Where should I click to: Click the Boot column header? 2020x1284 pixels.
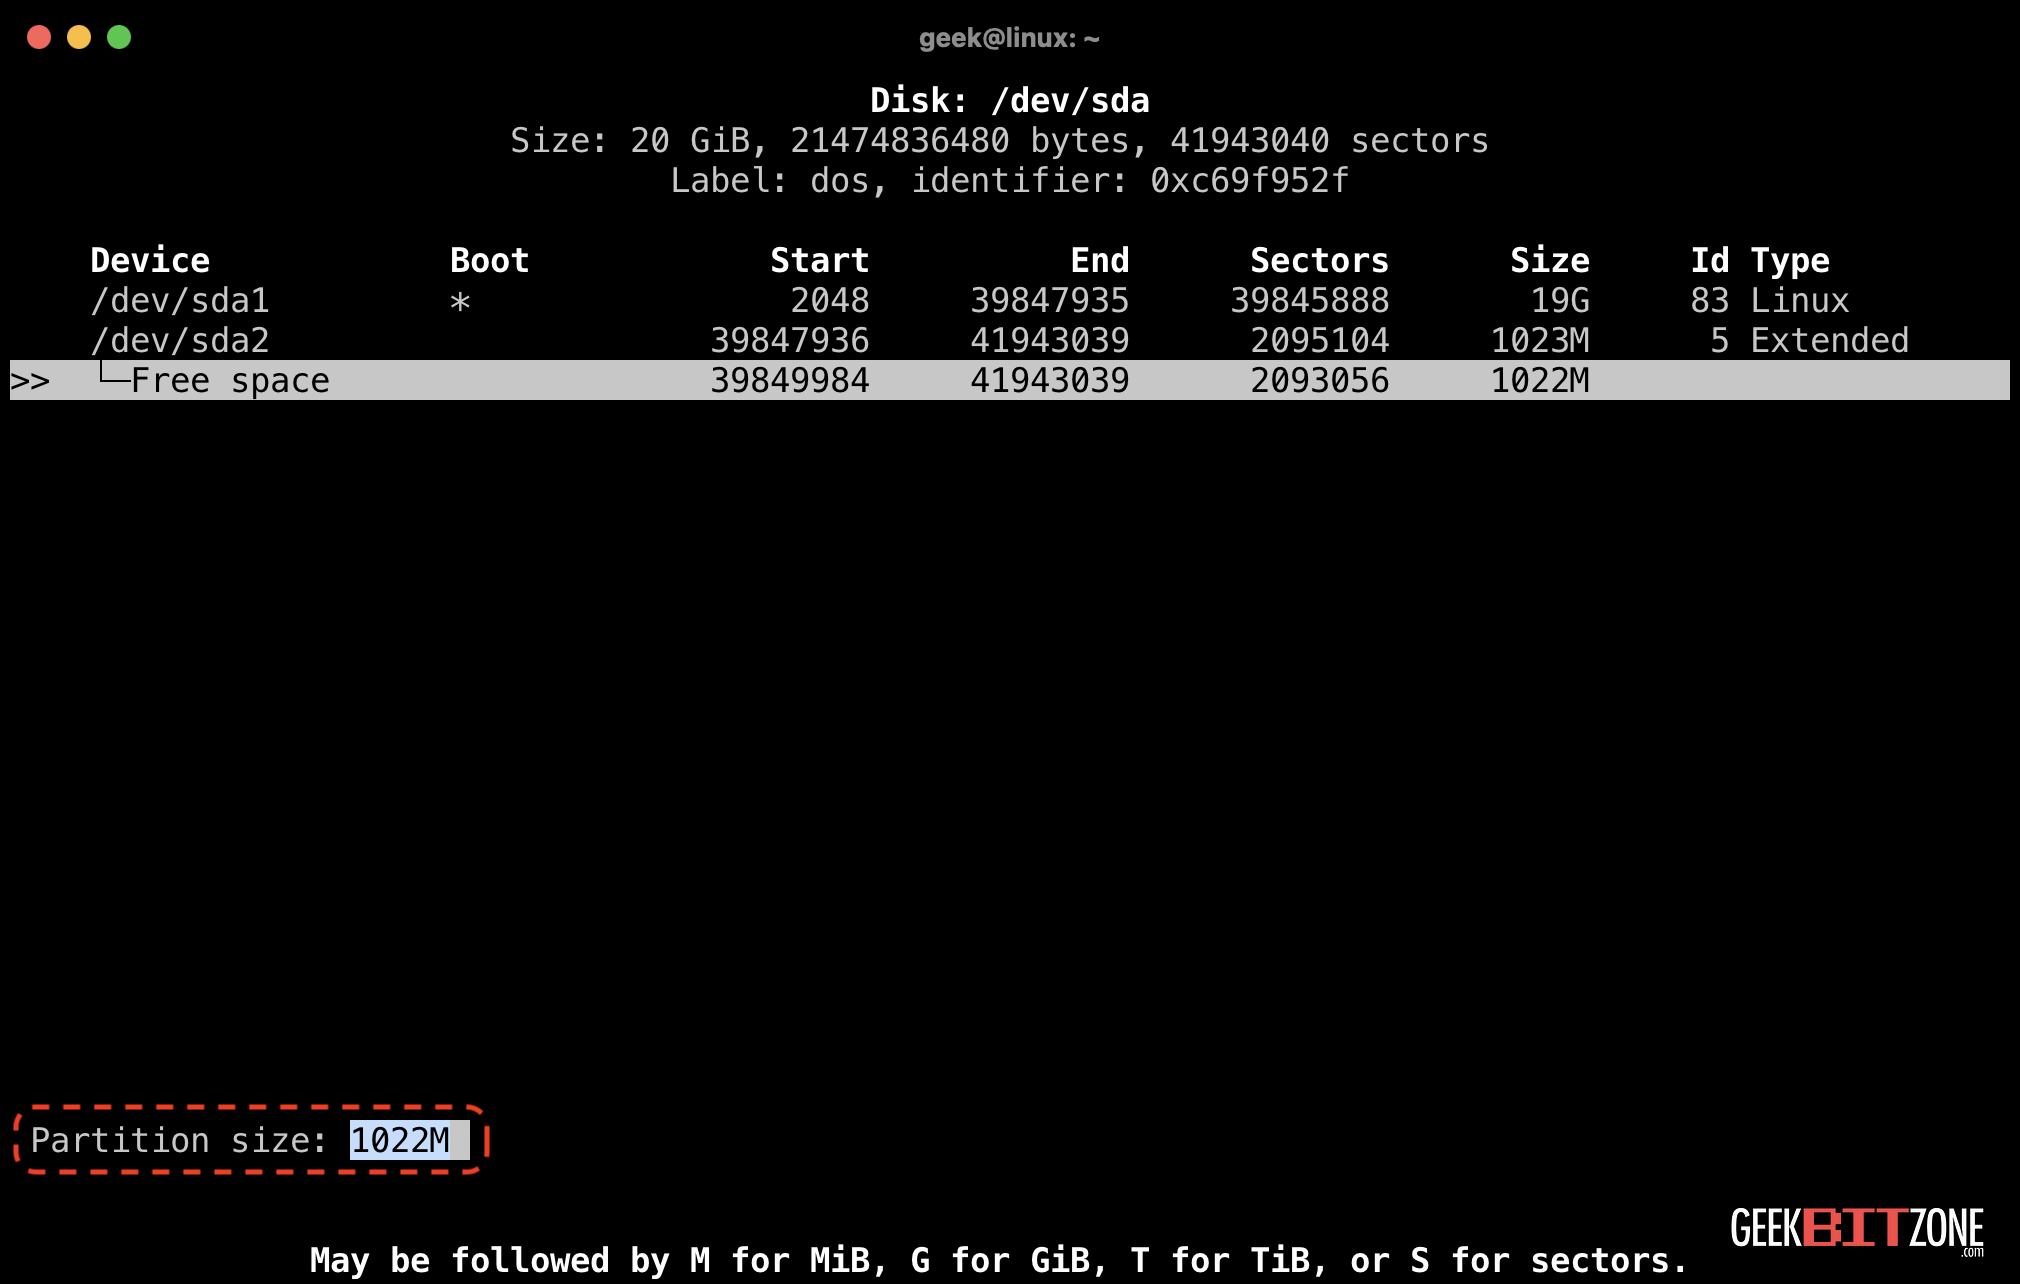pyautogui.click(x=489, y=260)
